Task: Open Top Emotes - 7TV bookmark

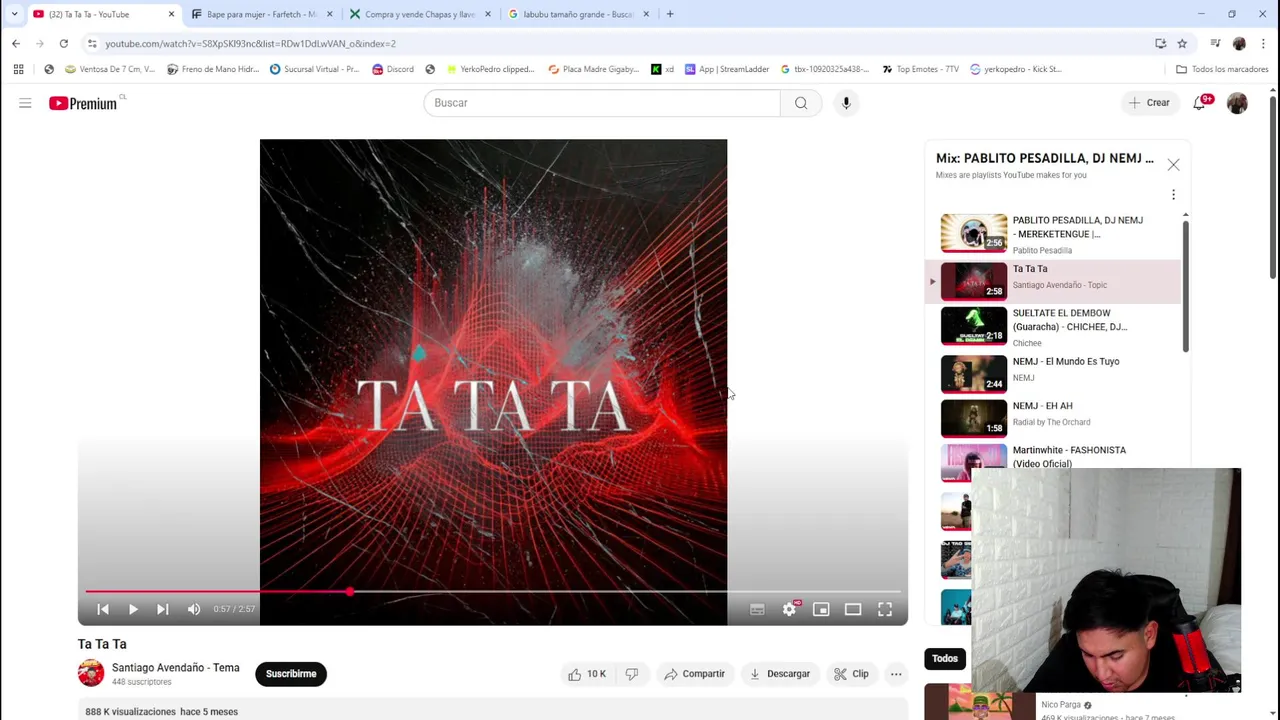Action: click(920, 69)
